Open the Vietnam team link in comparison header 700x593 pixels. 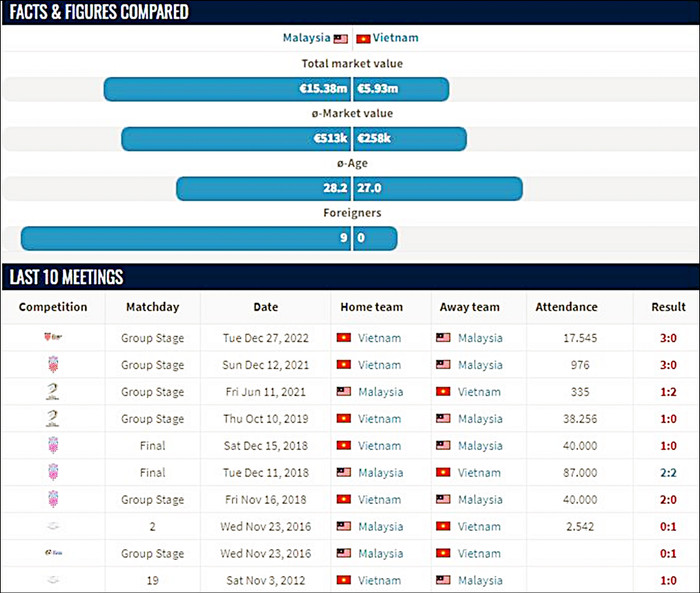(397, 38)
